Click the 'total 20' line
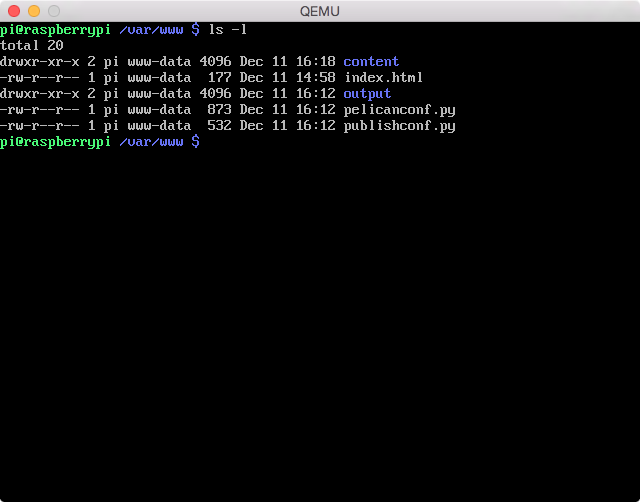 point(32,45)
